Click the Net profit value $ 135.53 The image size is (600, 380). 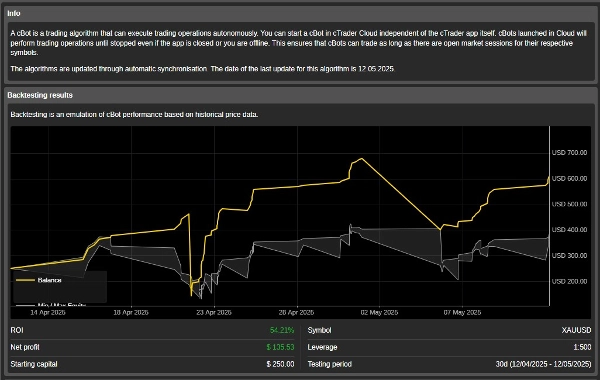click(x=280, y=347)
